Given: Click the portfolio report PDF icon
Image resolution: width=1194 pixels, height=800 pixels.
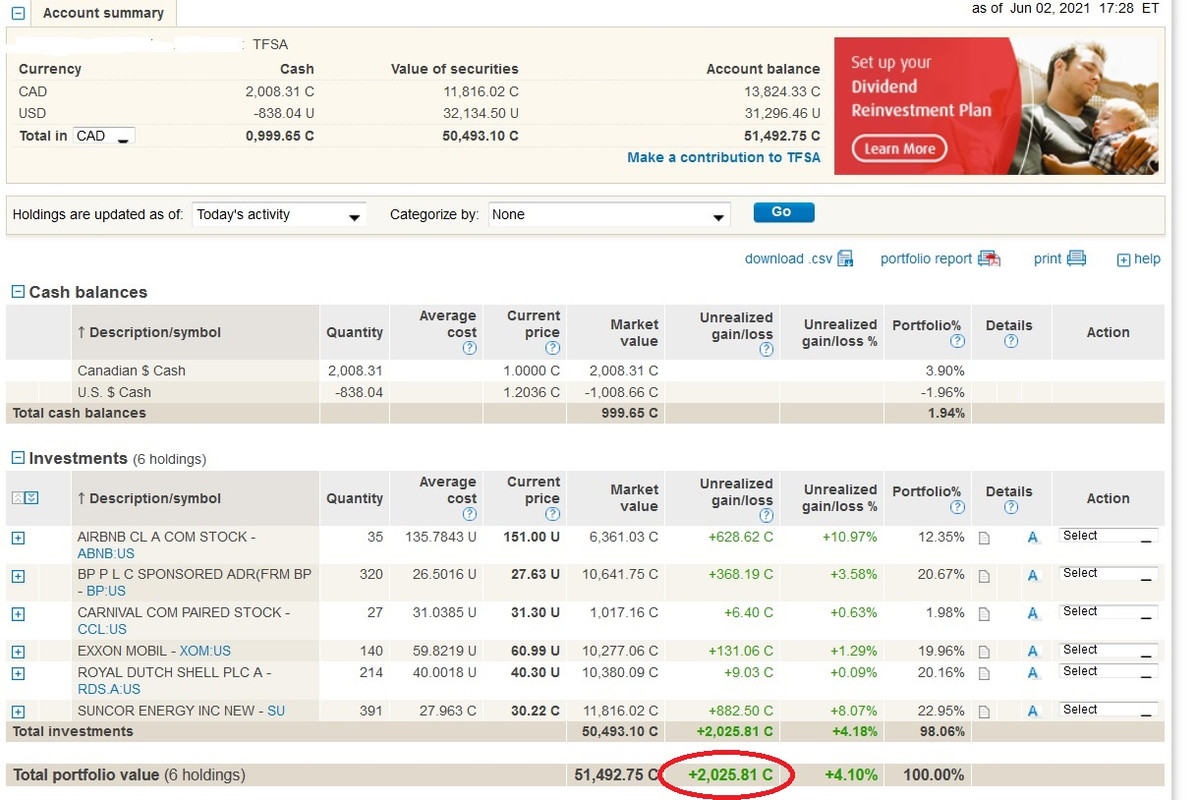Looking at the screenshot, I should coord(988,259).
